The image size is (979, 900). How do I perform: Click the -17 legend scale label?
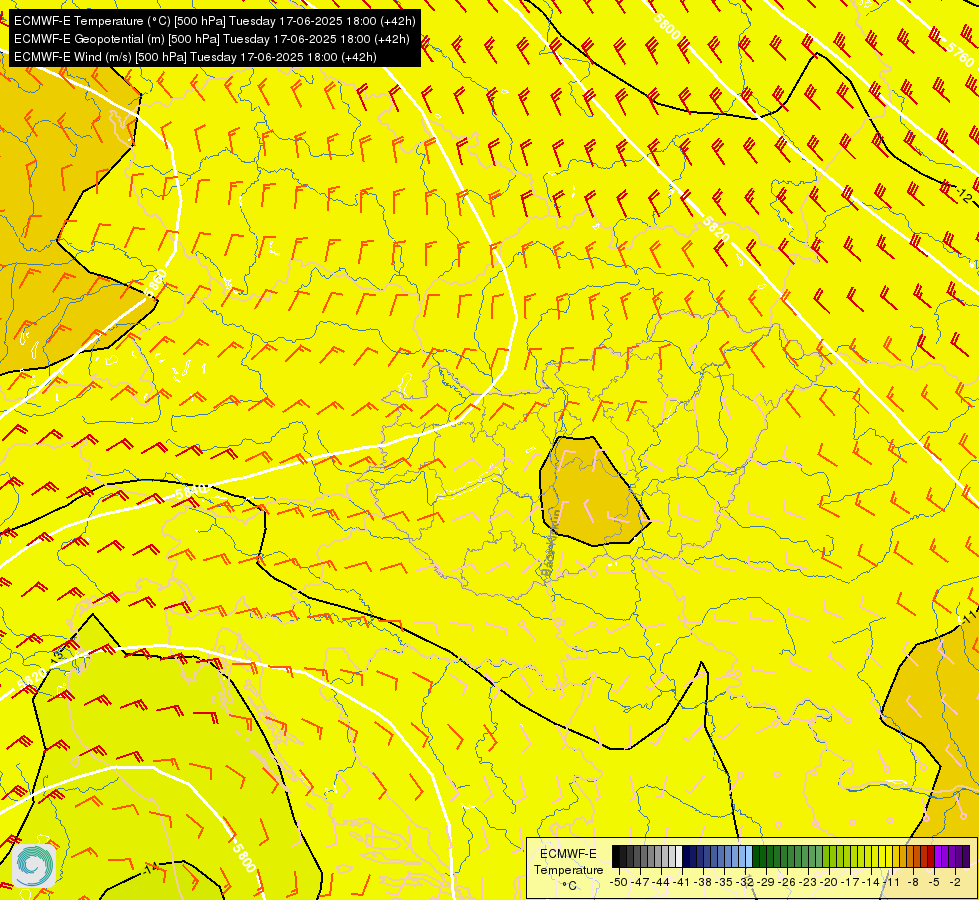(x=850, y=882)
